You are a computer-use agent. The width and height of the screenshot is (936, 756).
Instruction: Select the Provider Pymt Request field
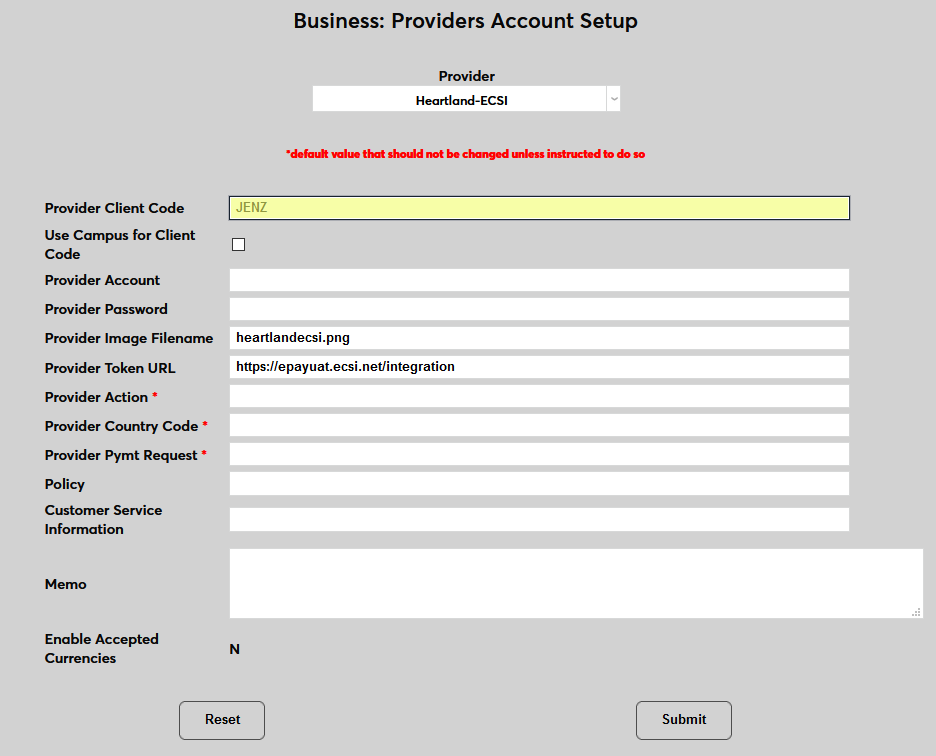pos(539,454)
